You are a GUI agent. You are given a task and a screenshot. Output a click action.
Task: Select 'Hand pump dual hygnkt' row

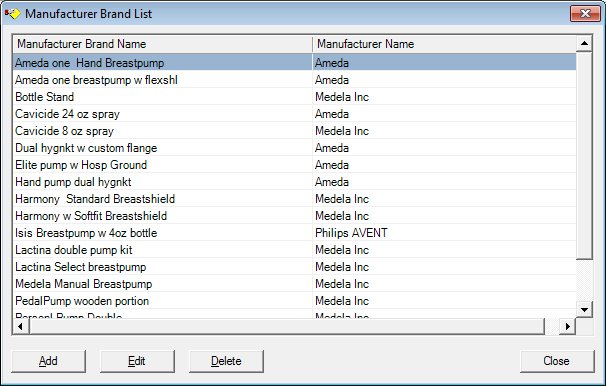[x=294, y=182]
